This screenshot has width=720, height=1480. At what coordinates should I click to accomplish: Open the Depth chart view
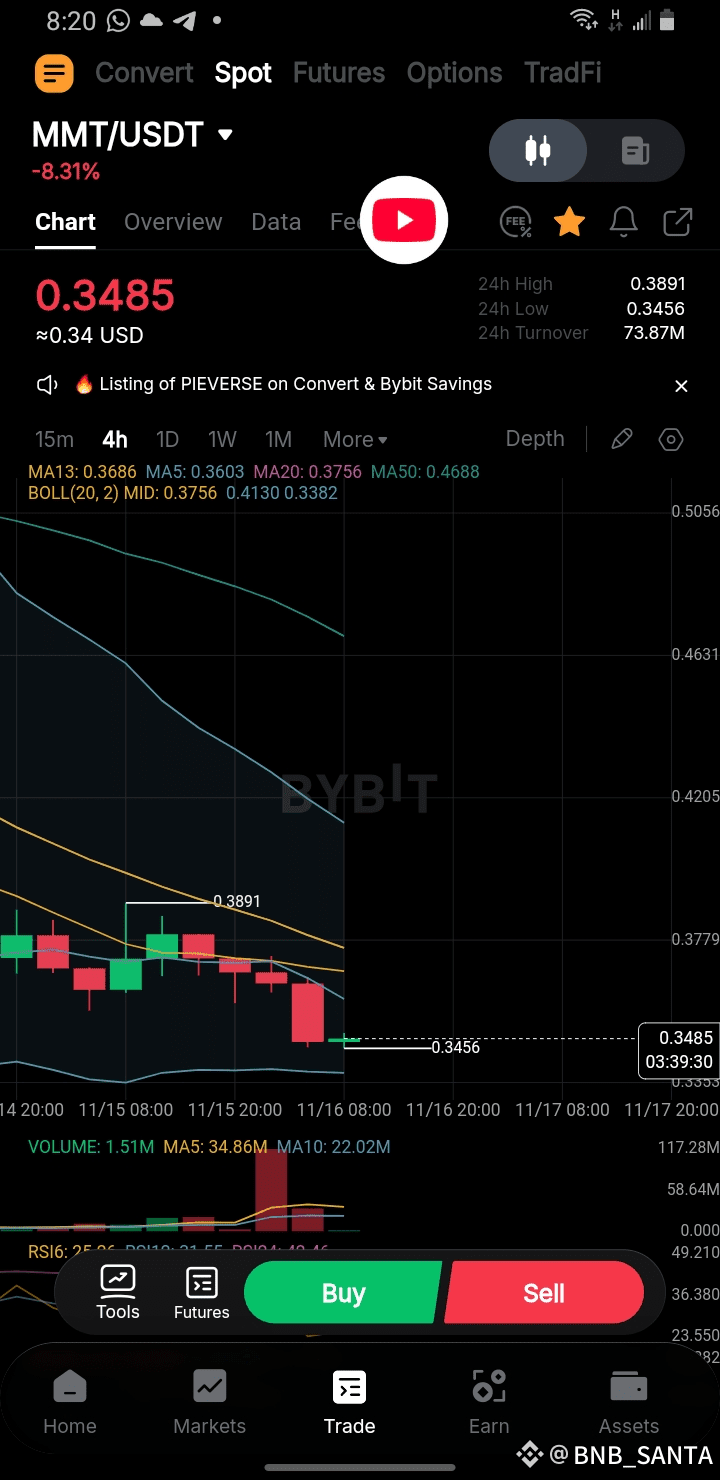[x=535, y=439]
